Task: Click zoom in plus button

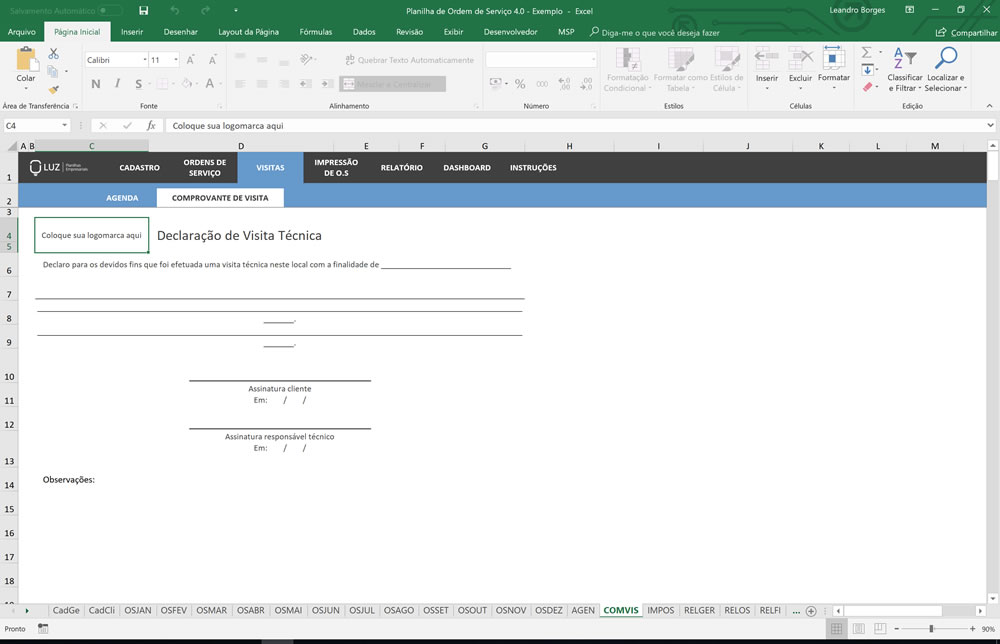Action: [x=972, y=629]
